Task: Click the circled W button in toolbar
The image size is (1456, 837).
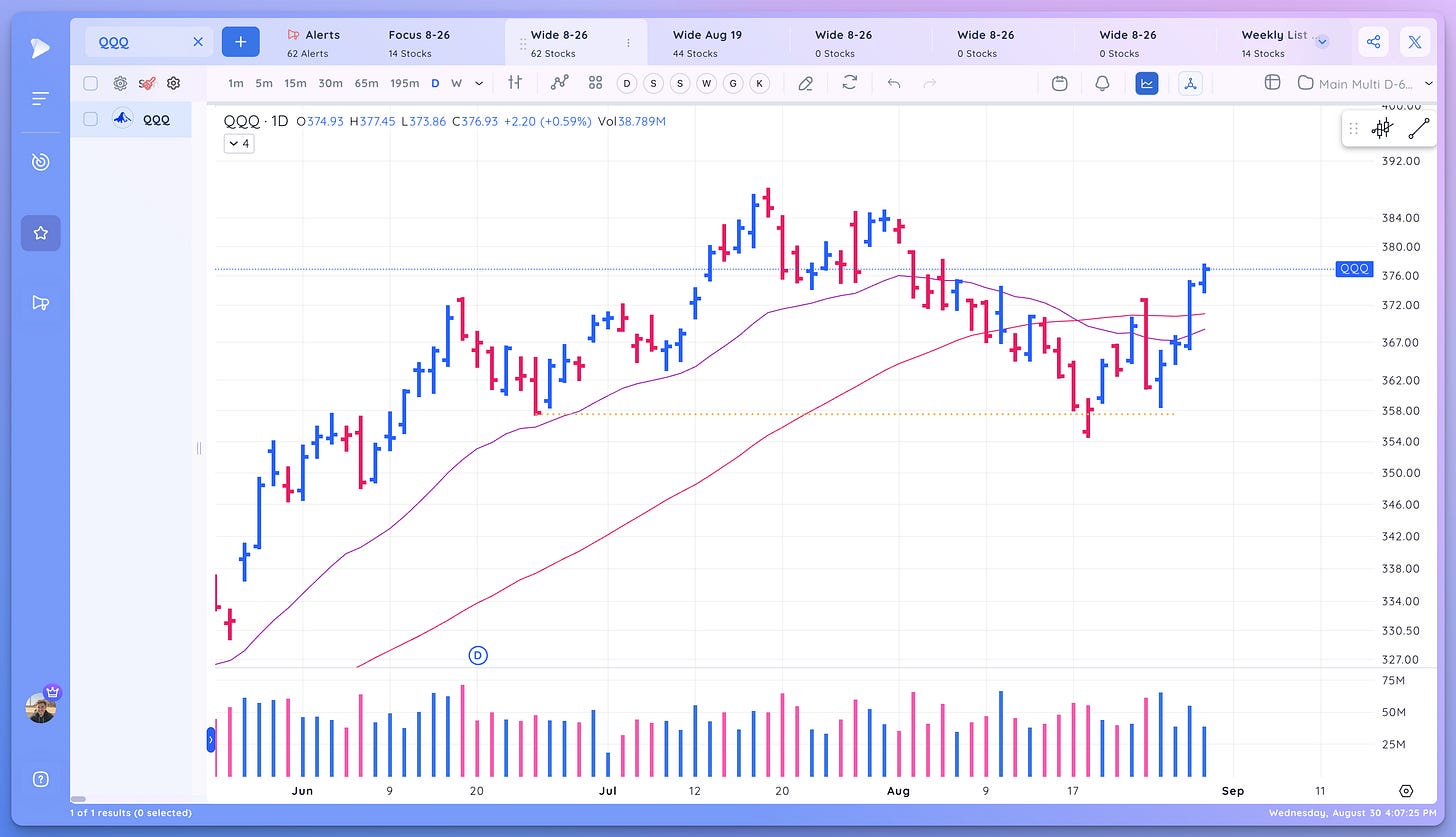Action: click(707, 83)
